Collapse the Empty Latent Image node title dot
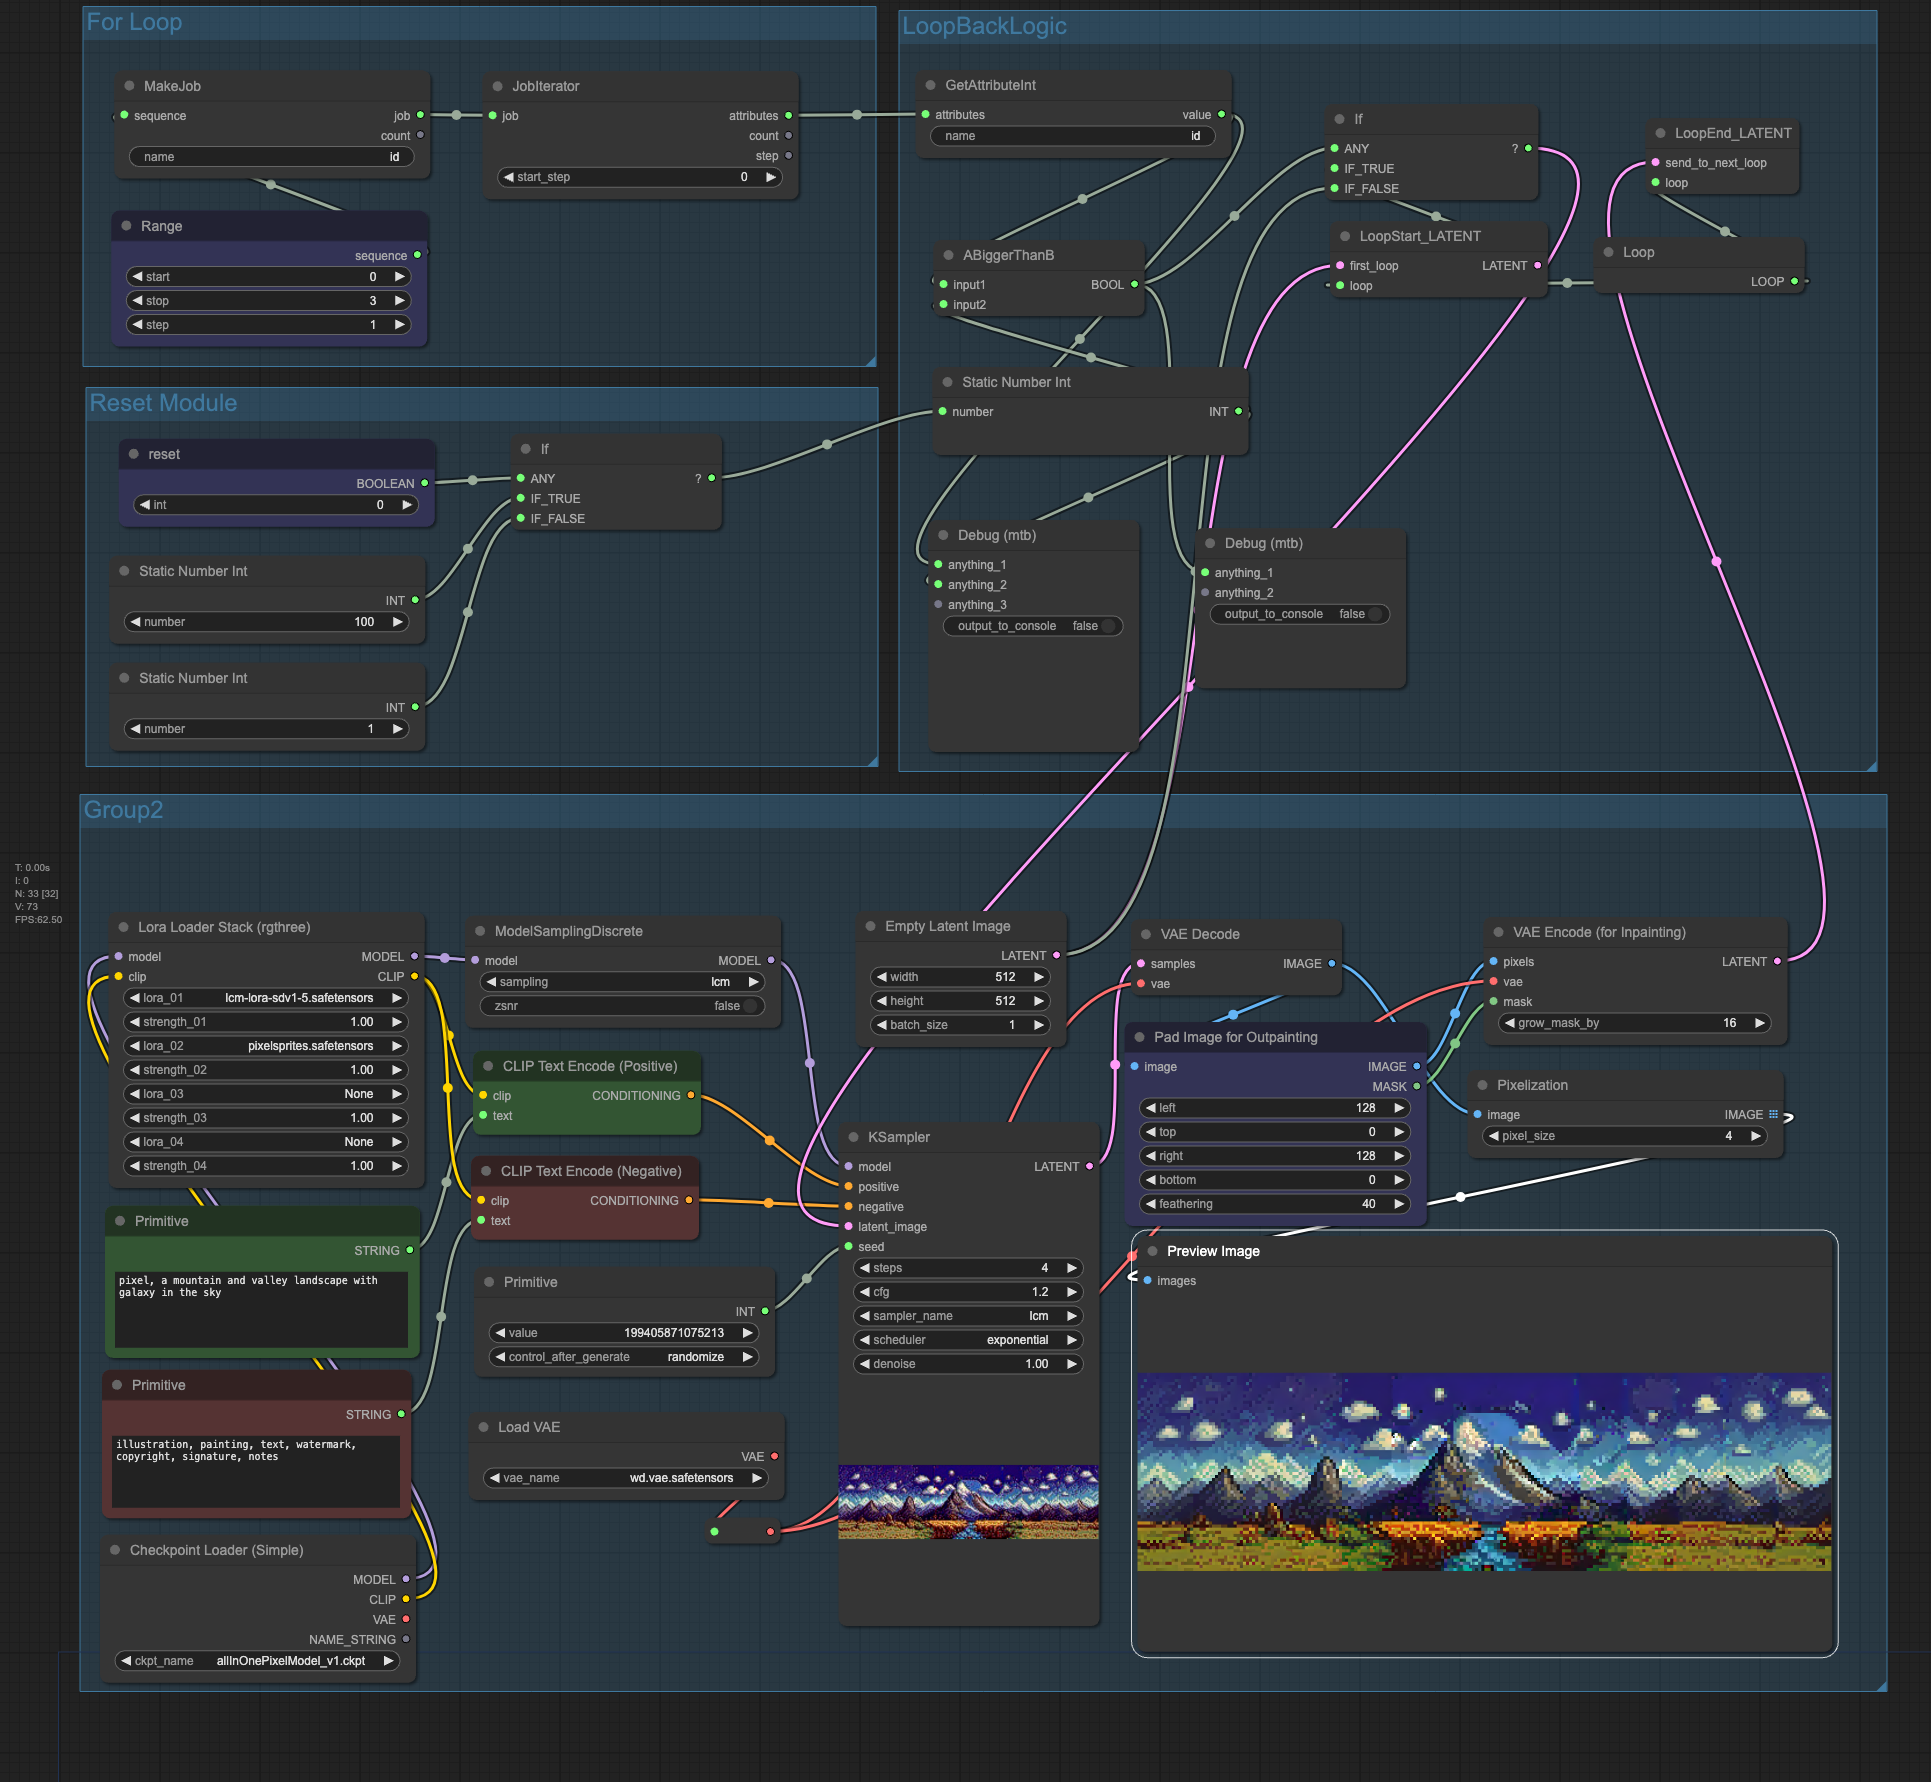 tap(871, 926)
